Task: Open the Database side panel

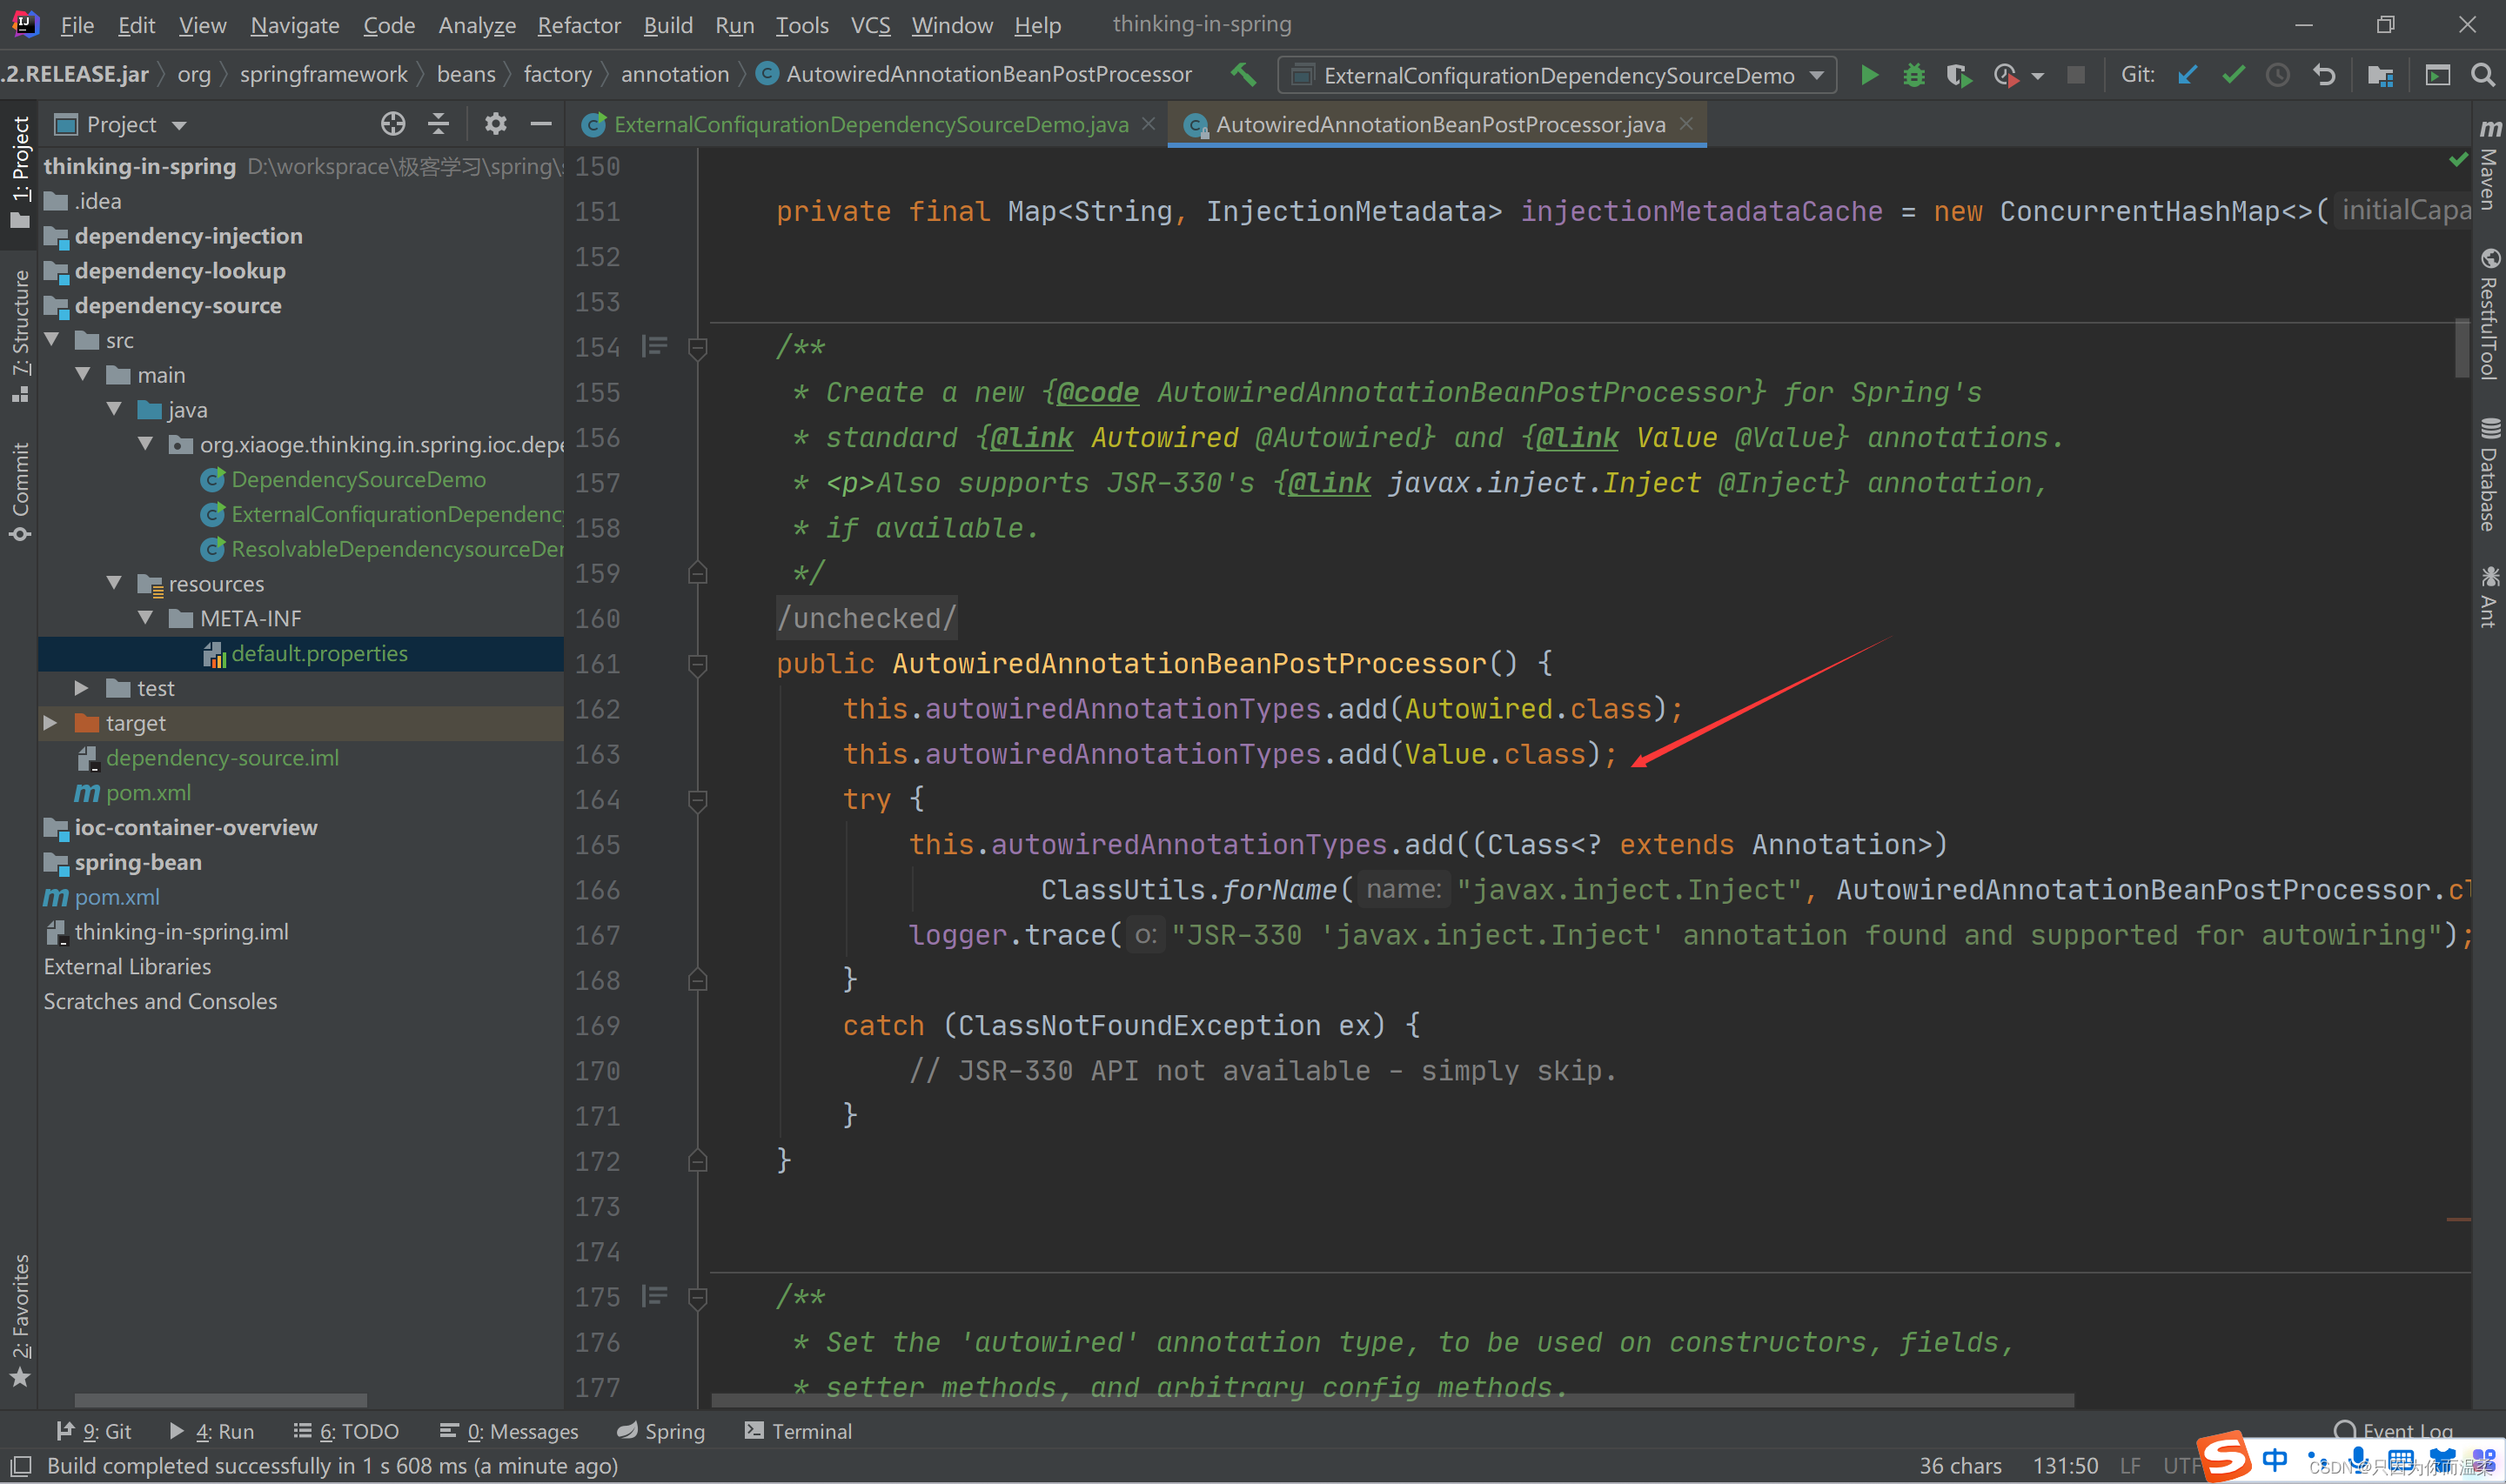Action: coord(2489,474)
